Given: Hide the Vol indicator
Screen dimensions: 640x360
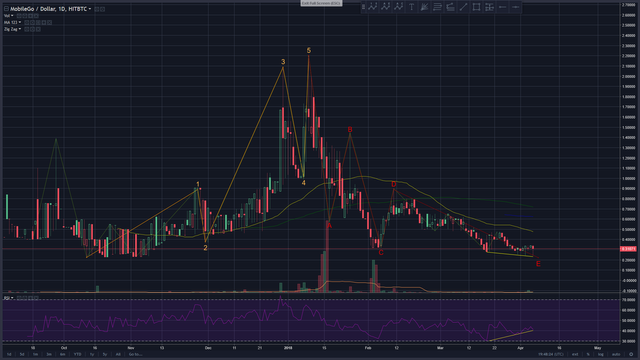Looking at the screenshot, I should [19, 16].
